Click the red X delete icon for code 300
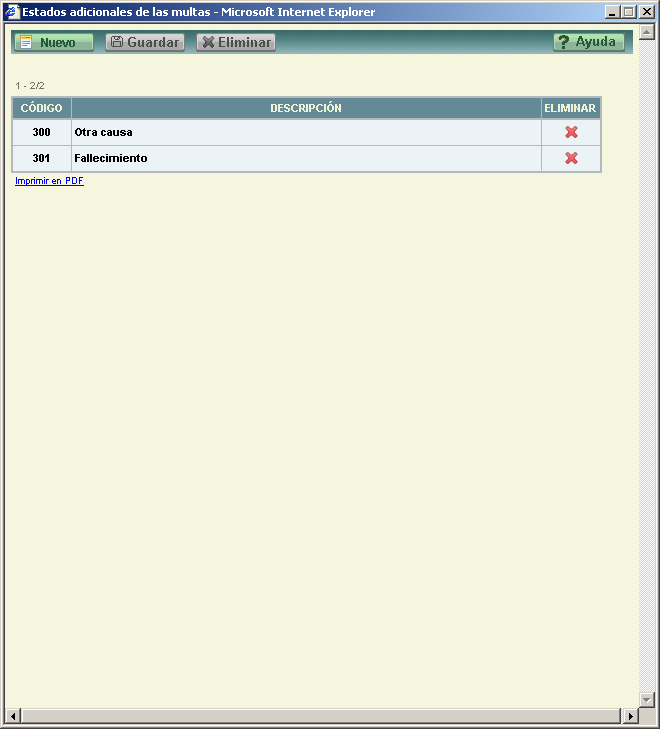 [x=571, y=132]
